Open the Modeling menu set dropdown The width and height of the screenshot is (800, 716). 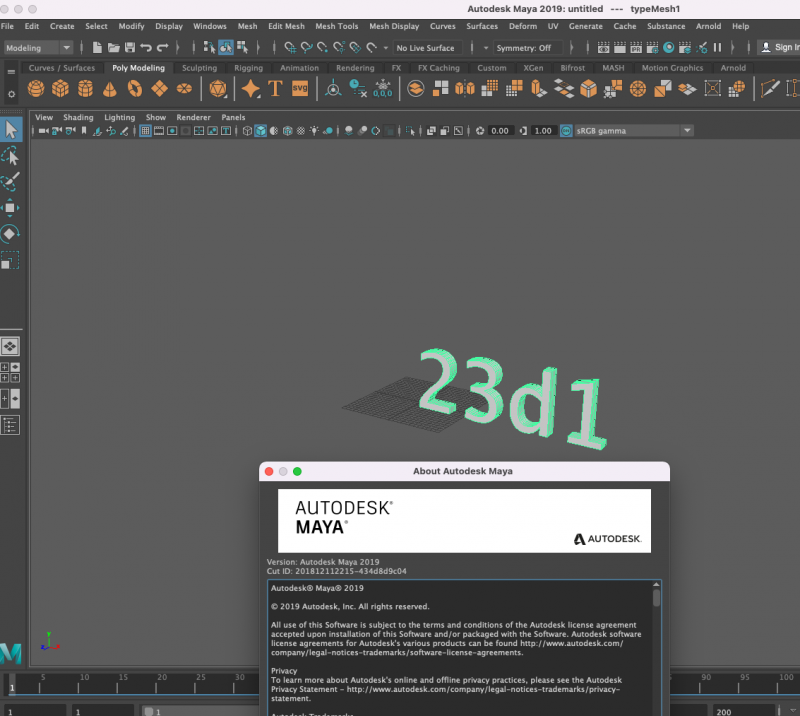tap(38, 47)
